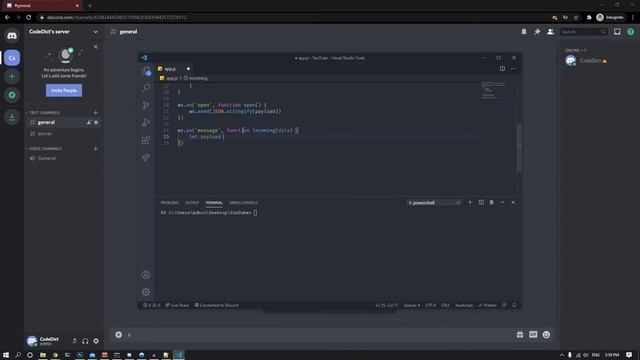Click the split editor icon in VS Code
640x360 pixels.
[502, 69]
